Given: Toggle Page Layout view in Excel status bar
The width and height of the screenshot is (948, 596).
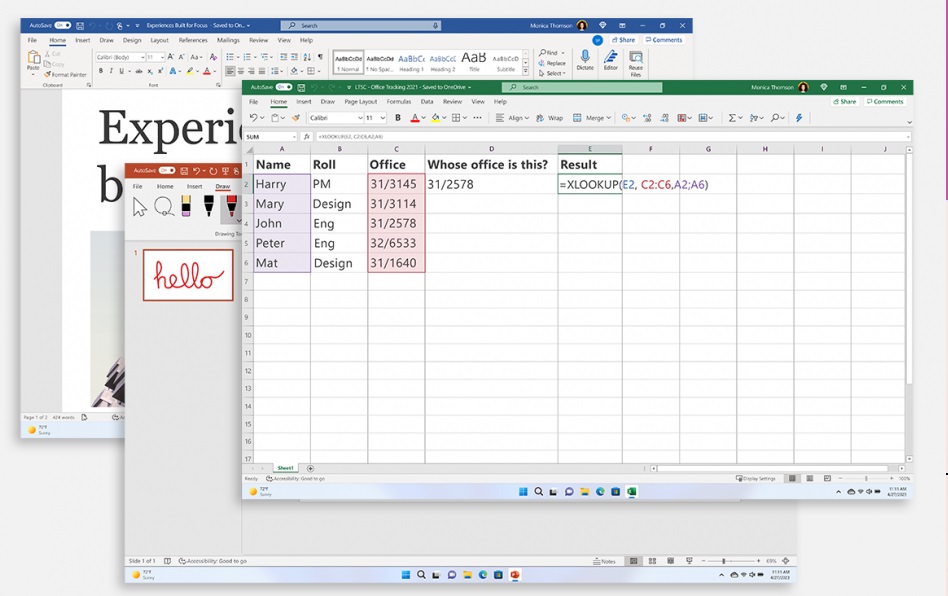Looking at the screenshot, I should [x=810, y=478].
